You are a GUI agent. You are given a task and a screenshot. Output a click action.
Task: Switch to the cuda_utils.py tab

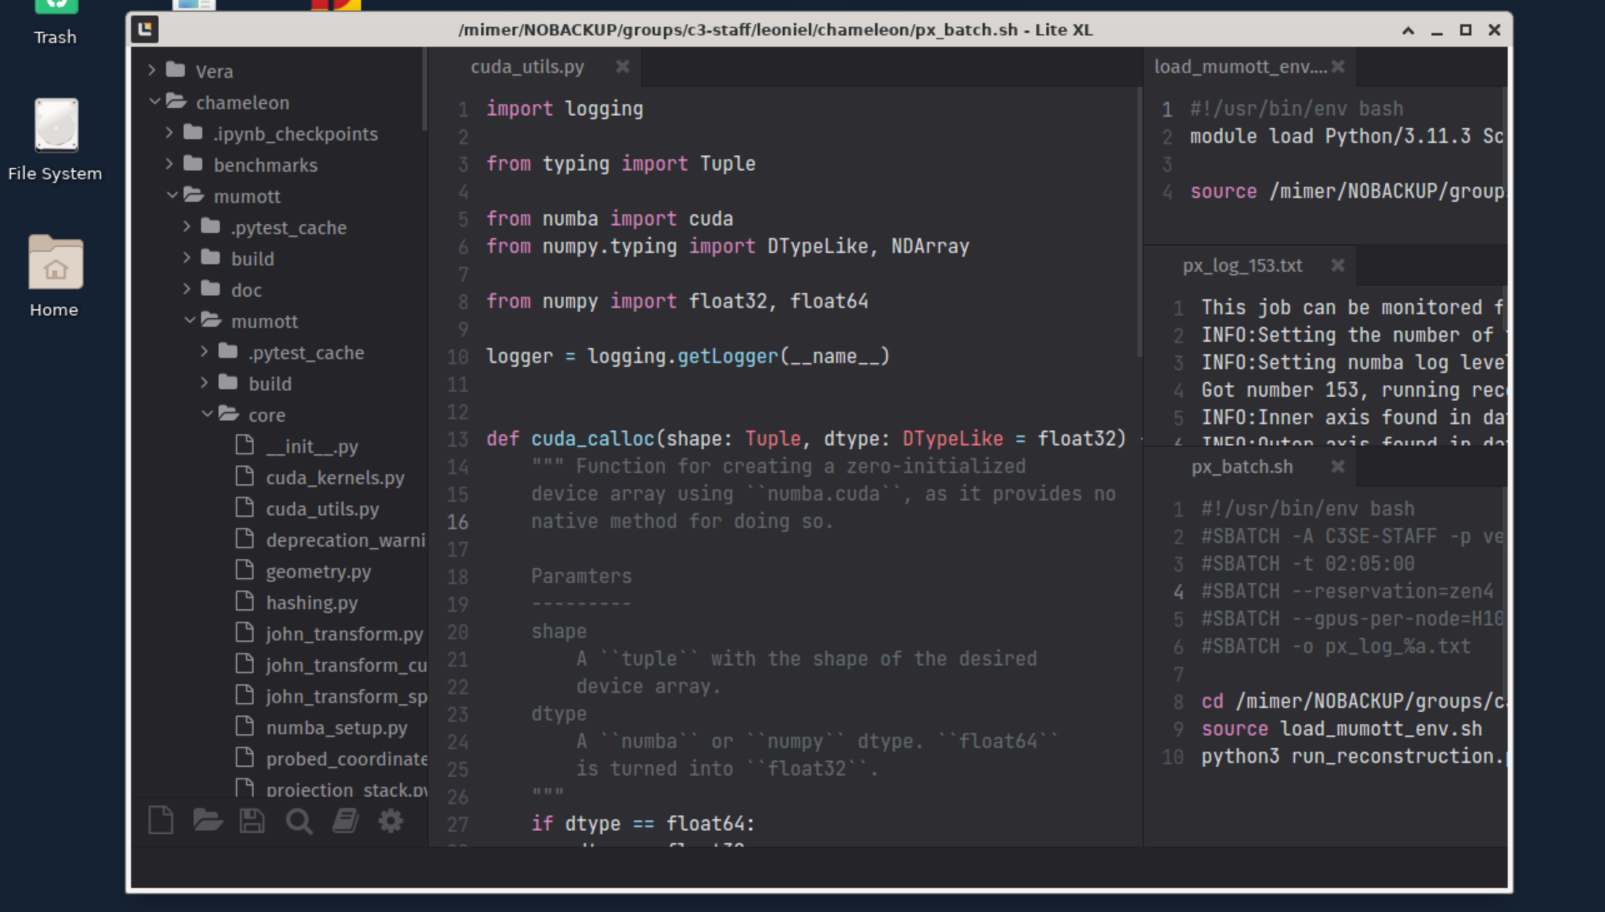pos(527,66)
